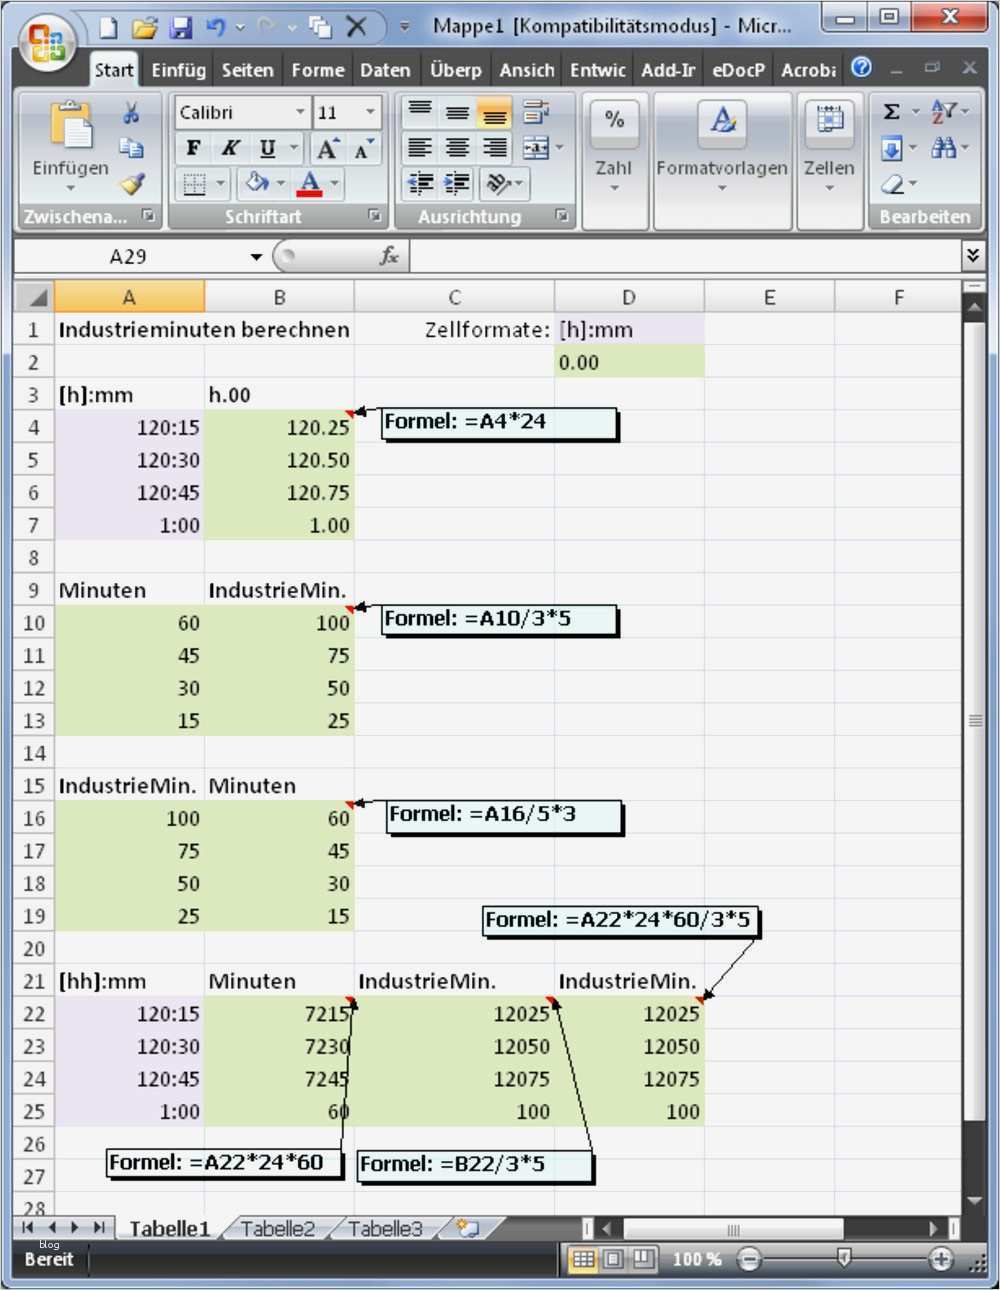Click the Save icon in quick access toolbar

(180, 27)
